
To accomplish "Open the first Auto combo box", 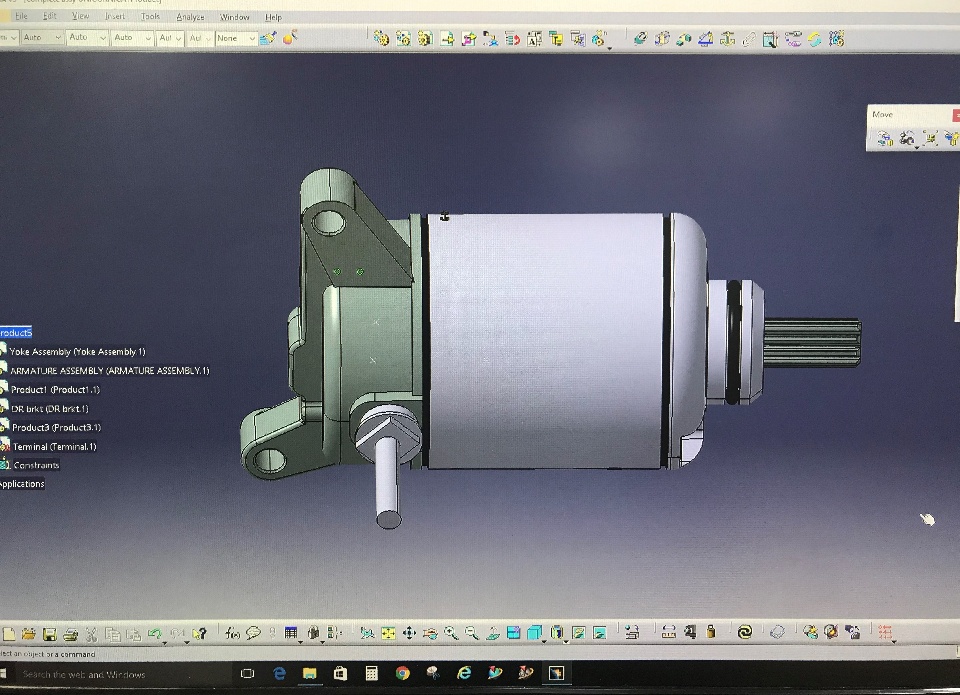I will 41,37.
